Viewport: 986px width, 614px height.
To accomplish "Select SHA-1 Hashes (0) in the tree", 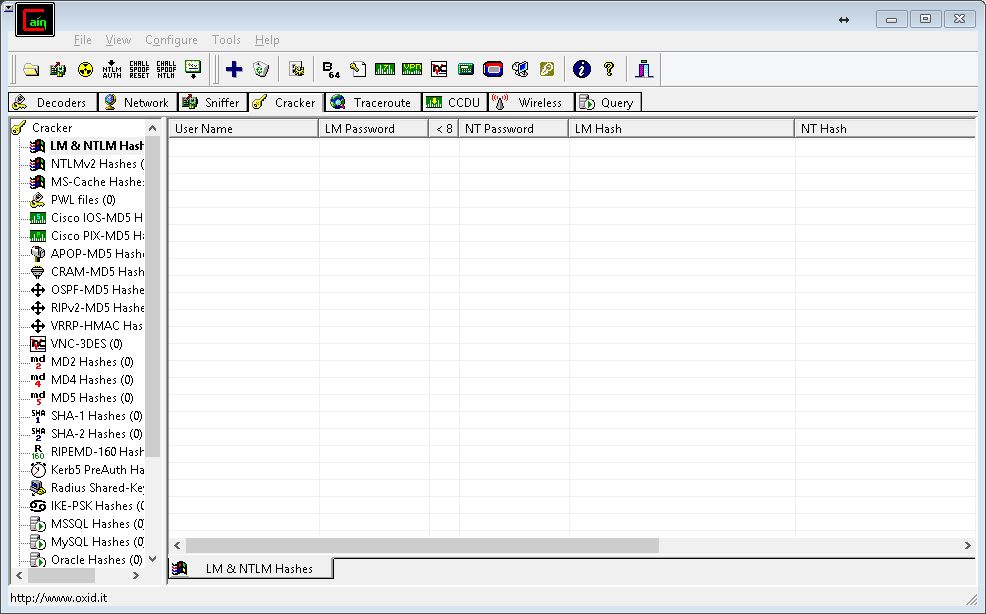I will tap(96, 416).
